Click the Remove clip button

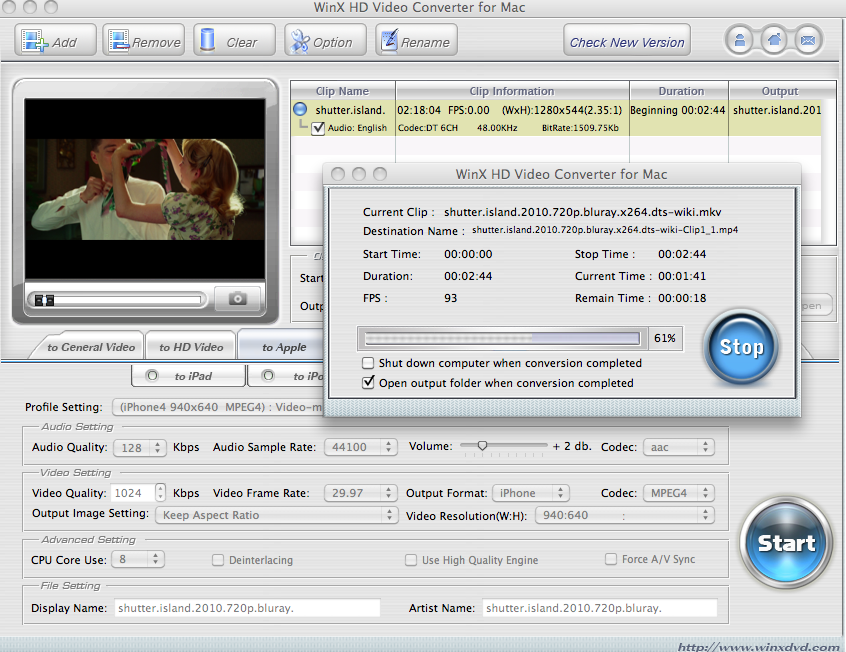(144, 40)
